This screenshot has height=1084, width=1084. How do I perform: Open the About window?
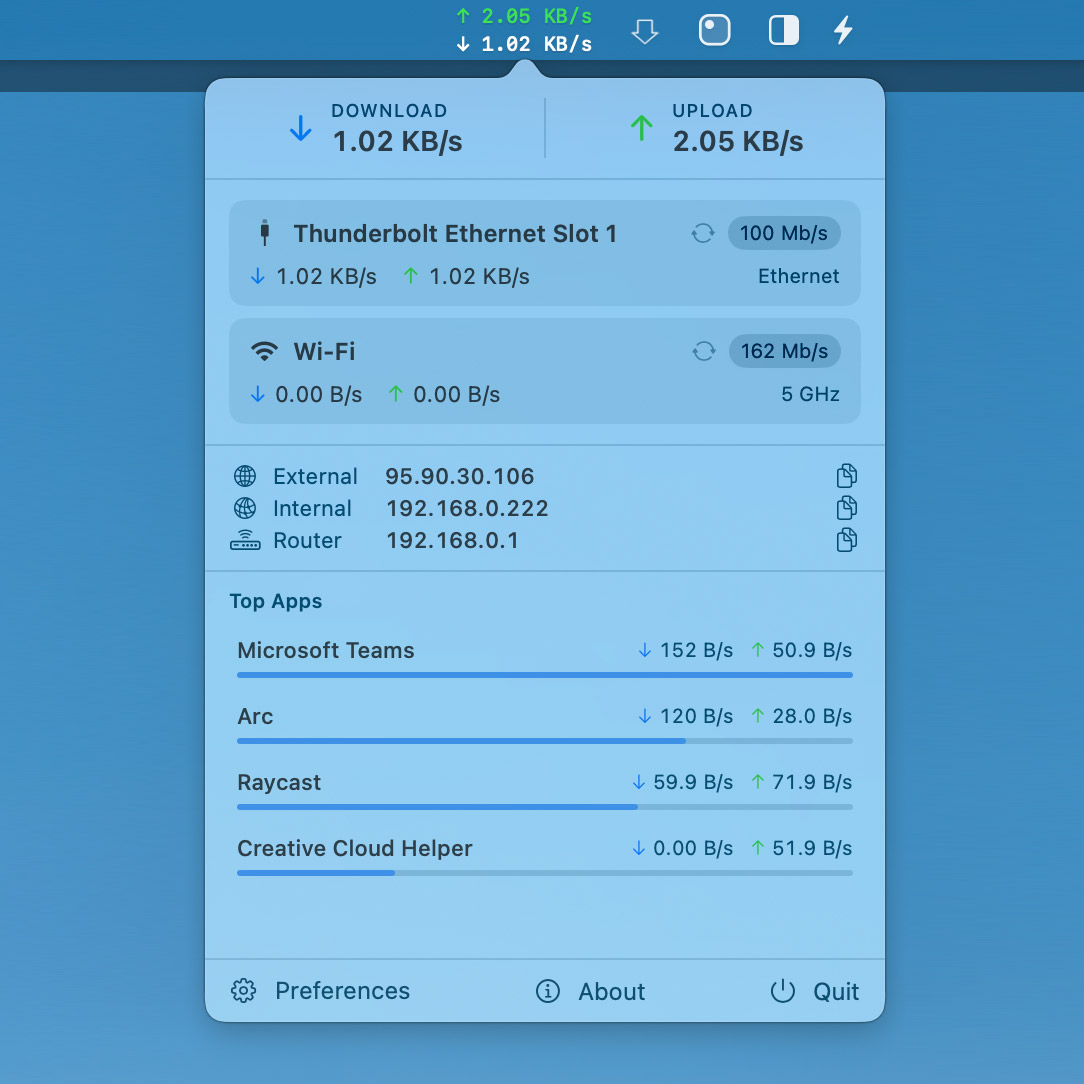click(x=591, y=991)
